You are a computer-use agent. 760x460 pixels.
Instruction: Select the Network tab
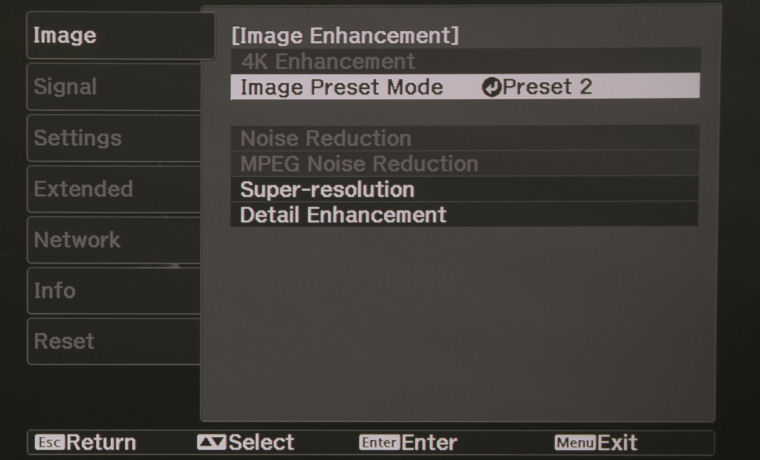[x=110, y=240]
